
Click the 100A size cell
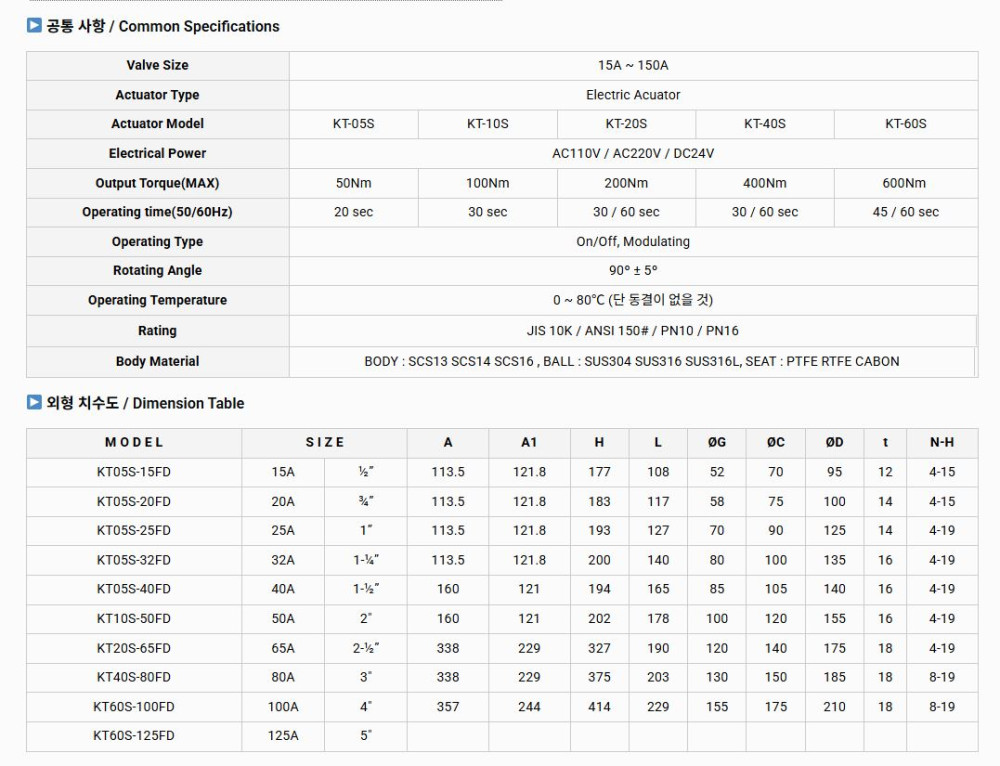click(283, 707)
